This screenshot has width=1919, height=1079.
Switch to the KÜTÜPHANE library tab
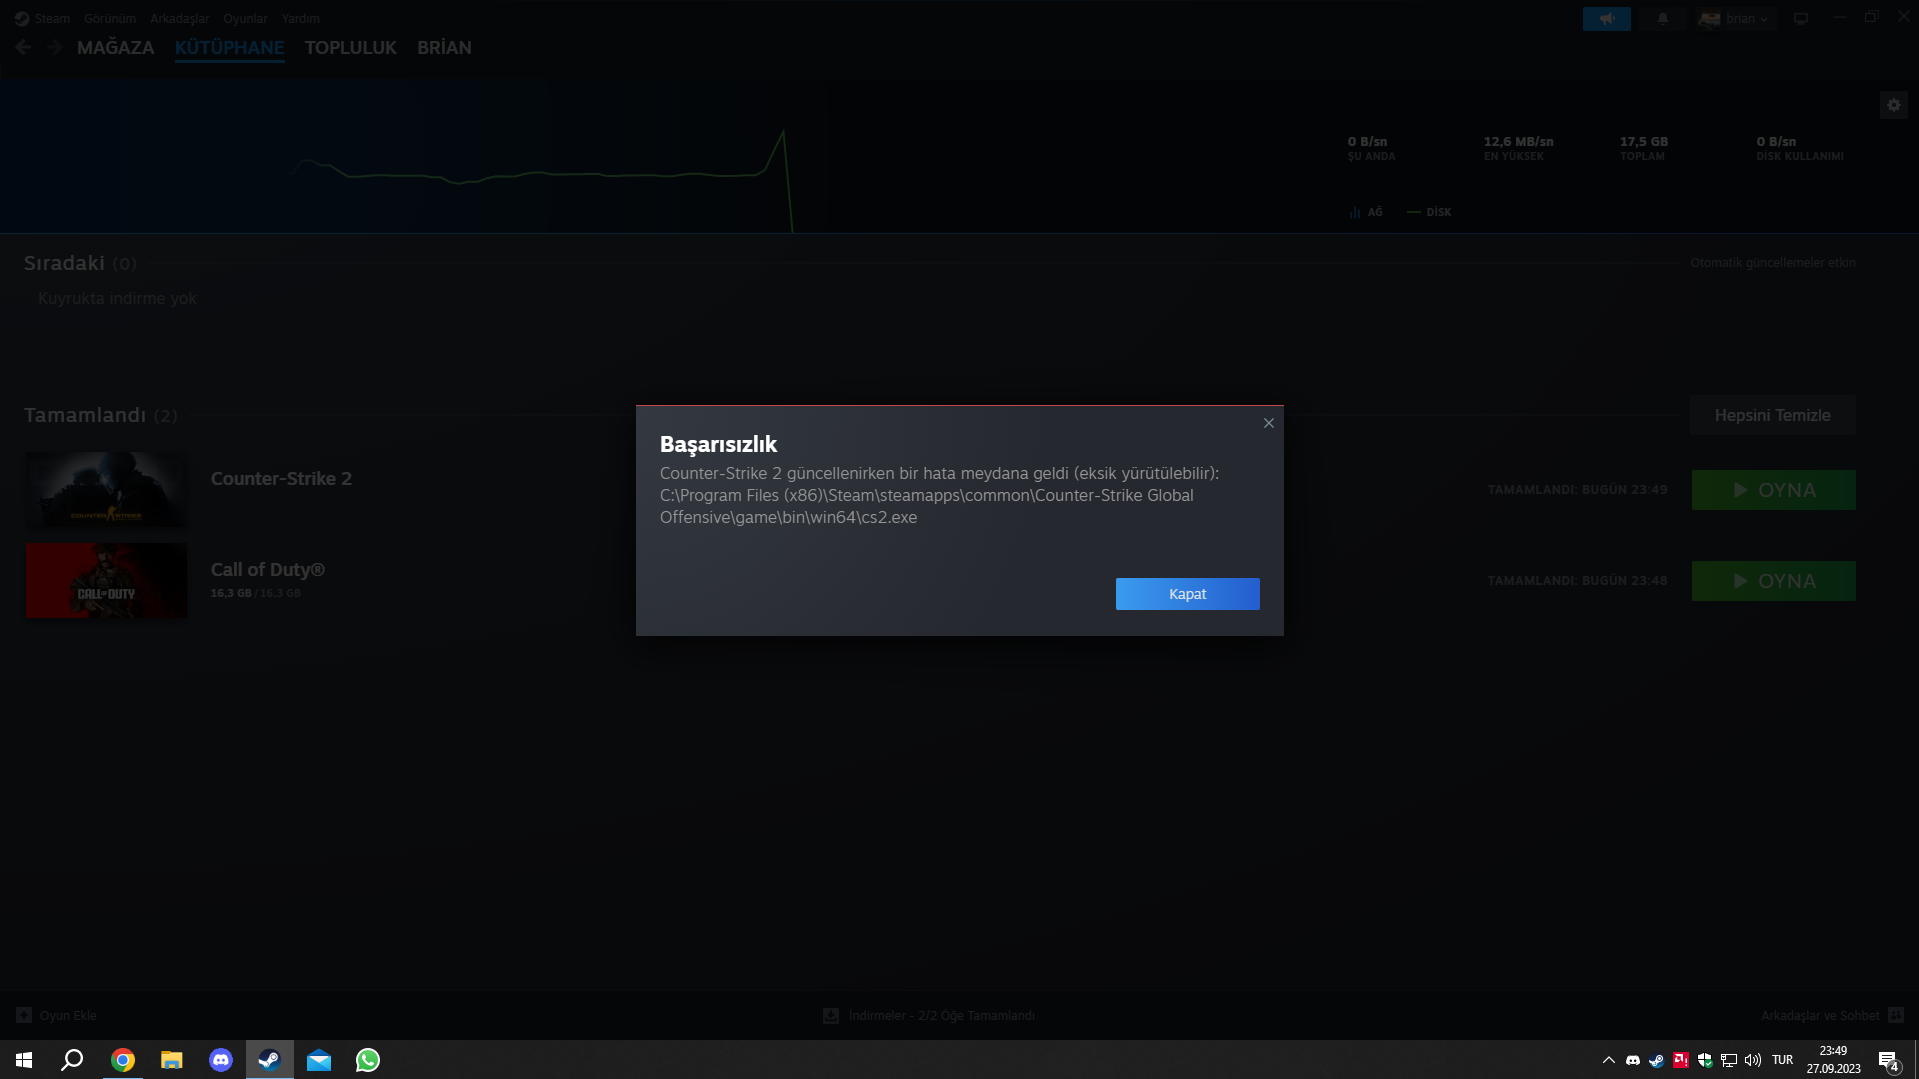tap(229, 48)
